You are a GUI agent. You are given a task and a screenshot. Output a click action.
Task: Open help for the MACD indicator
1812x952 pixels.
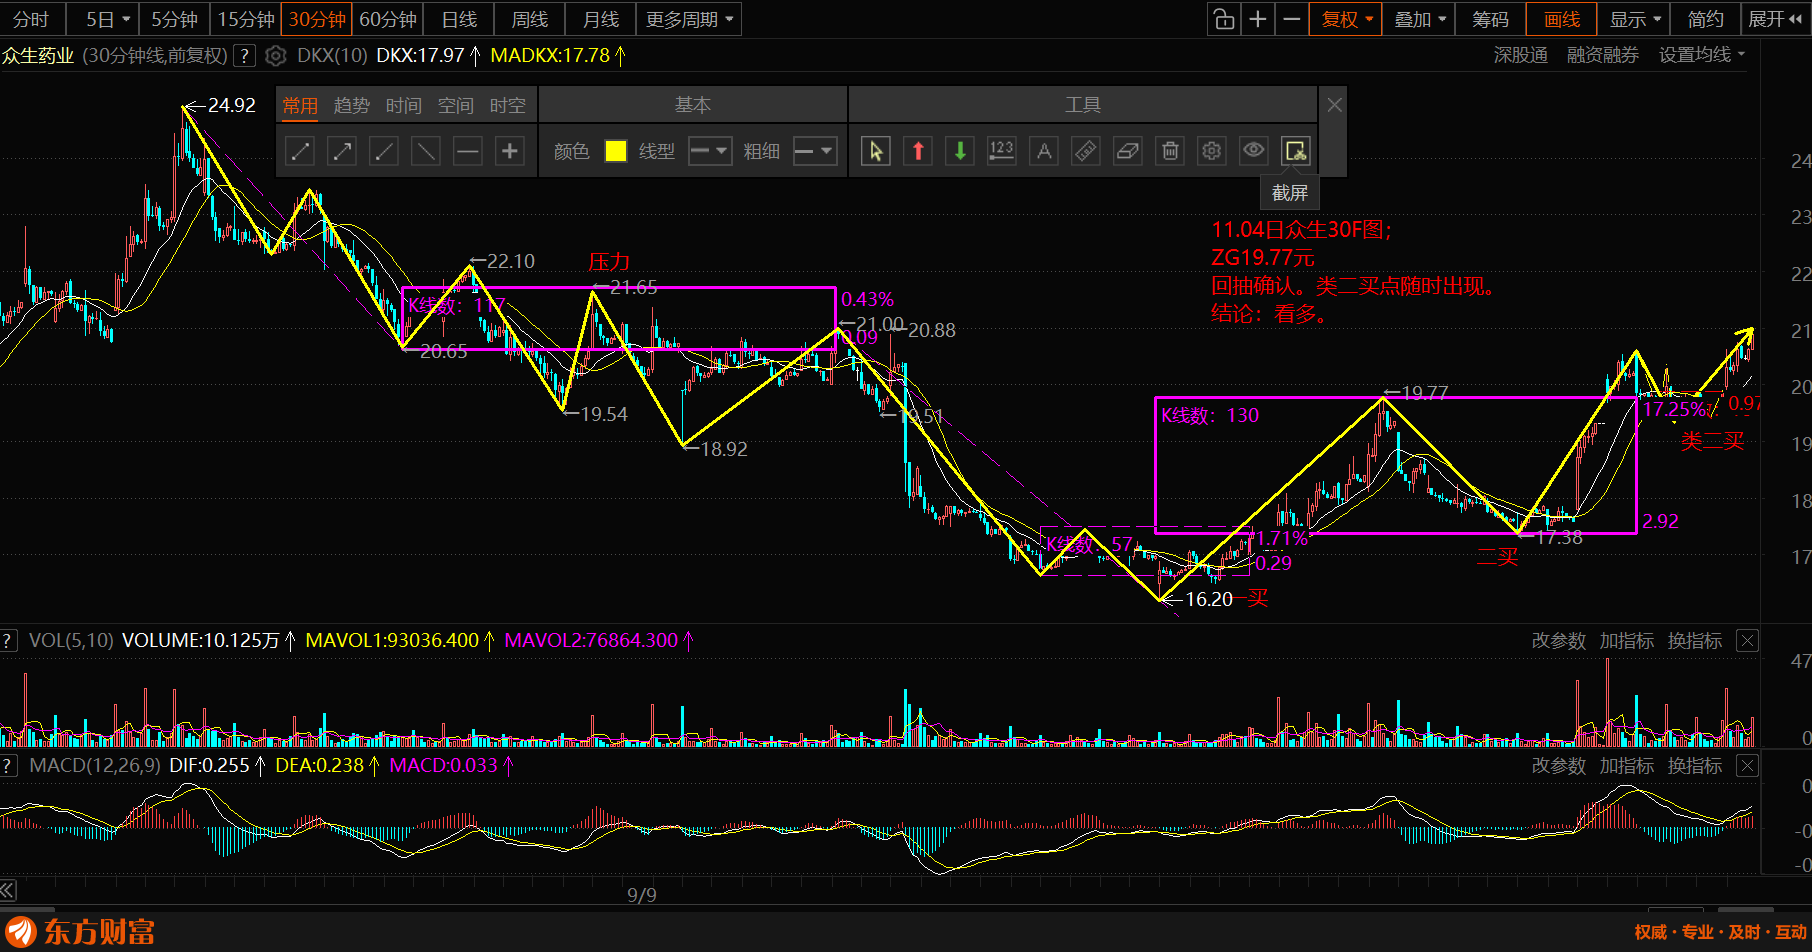(x=8, y=766)
